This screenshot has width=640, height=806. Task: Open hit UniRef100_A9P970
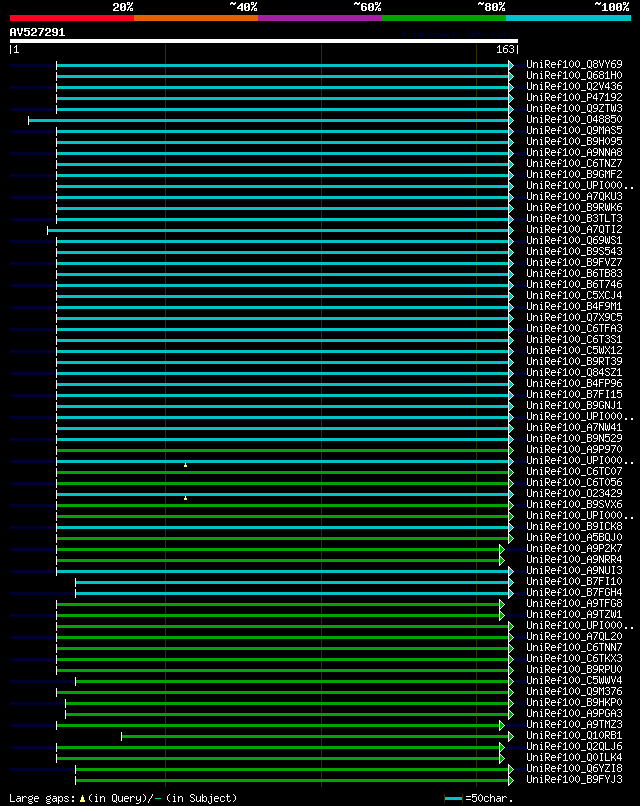[x=574, y=450]
